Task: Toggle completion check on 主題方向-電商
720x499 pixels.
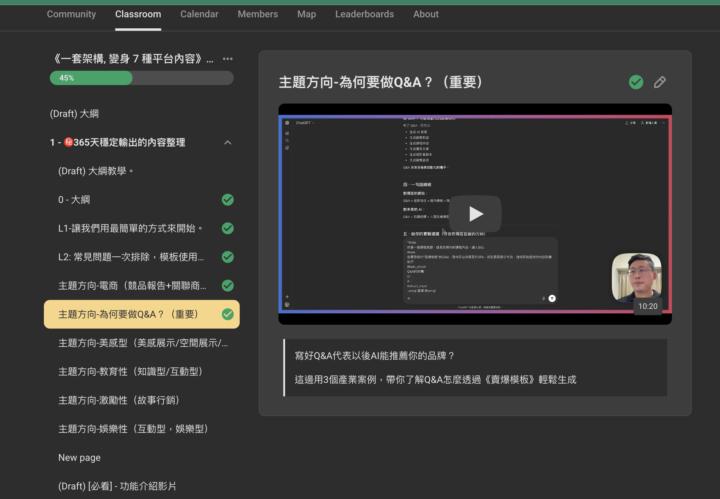Action: (x=228, y=286)
